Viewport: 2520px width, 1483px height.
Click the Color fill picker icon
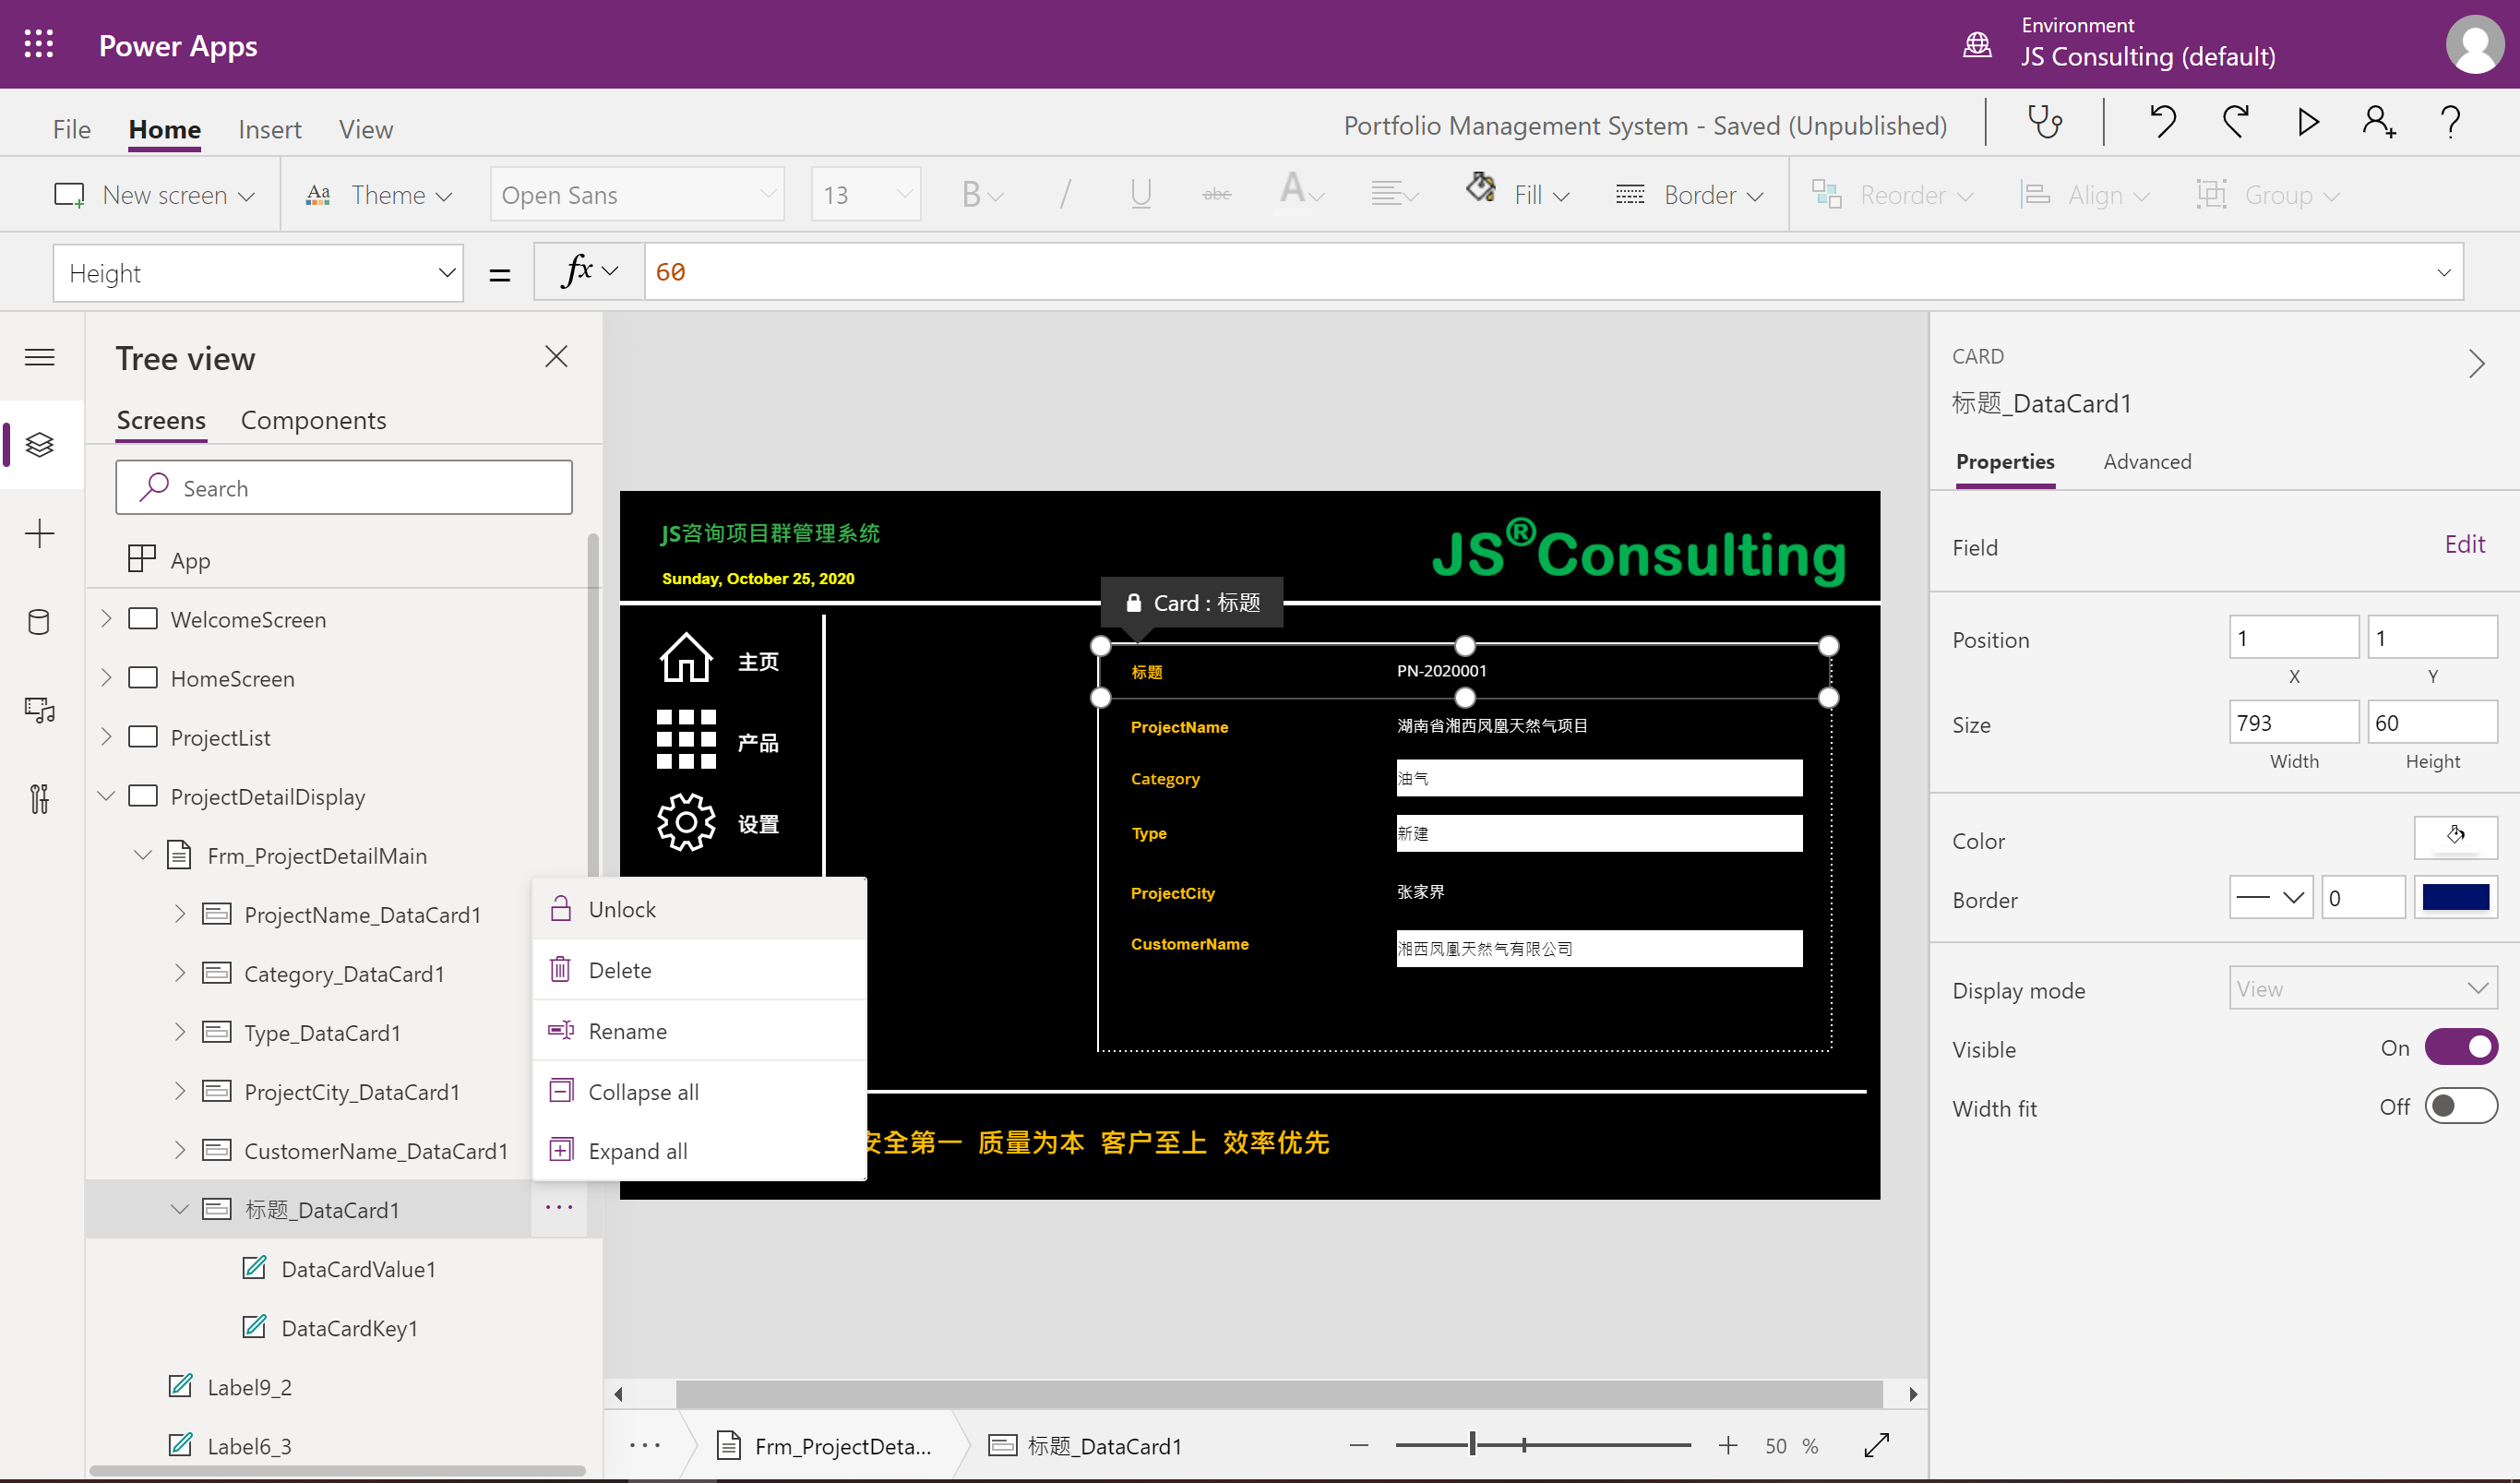tap(2455, 836)
